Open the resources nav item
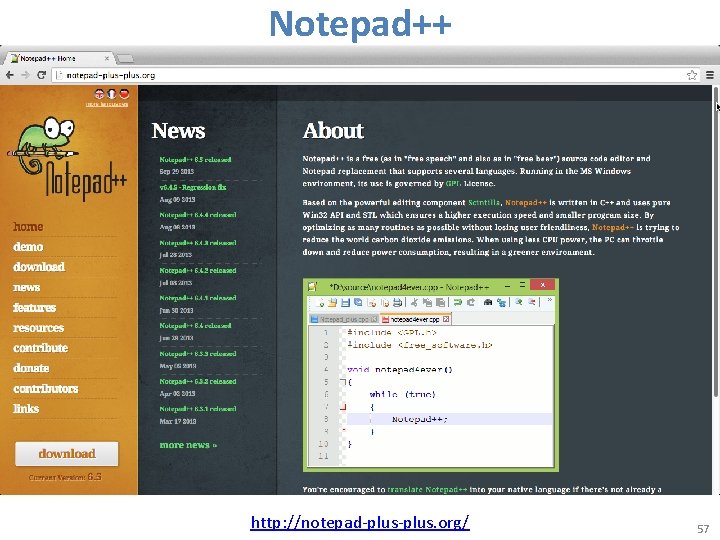The width and height of the screenshot is (720, 540). (39, 328)
